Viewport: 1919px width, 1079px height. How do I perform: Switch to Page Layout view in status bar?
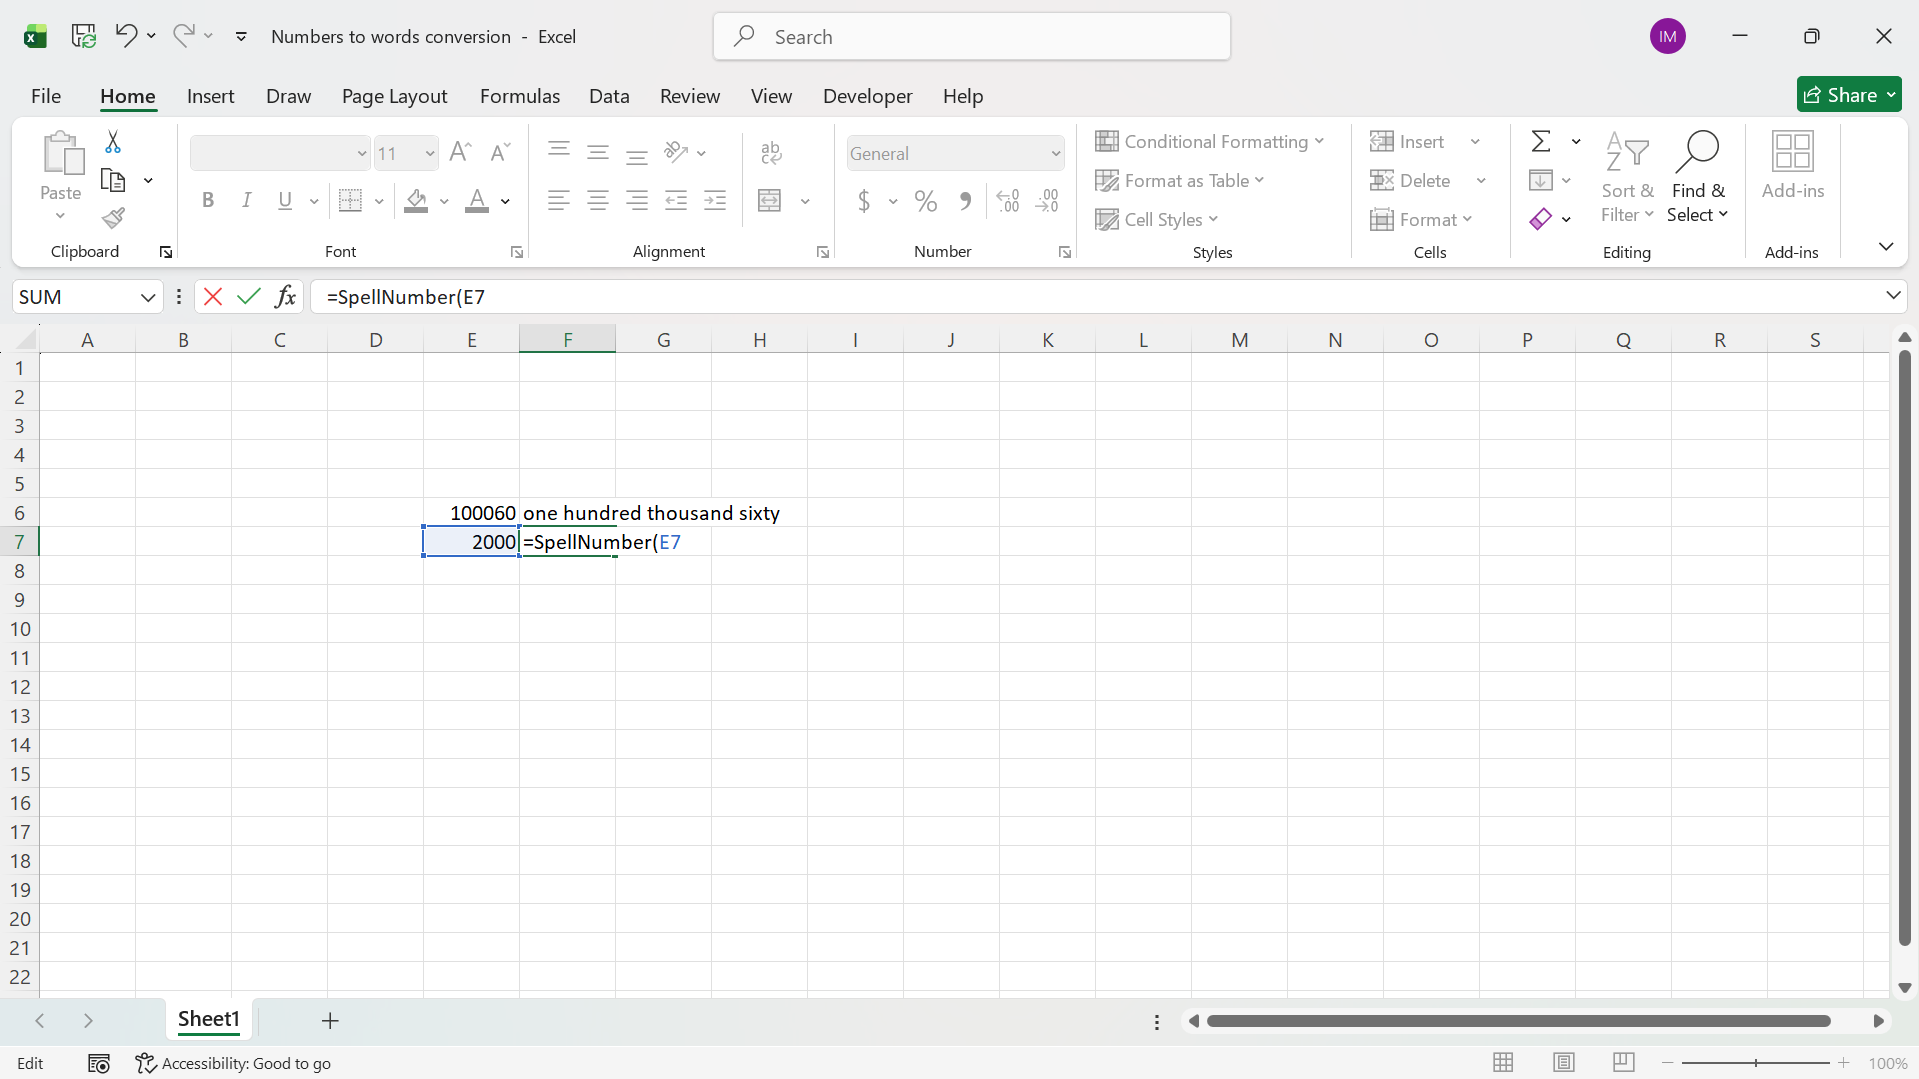point(1564,1063)
